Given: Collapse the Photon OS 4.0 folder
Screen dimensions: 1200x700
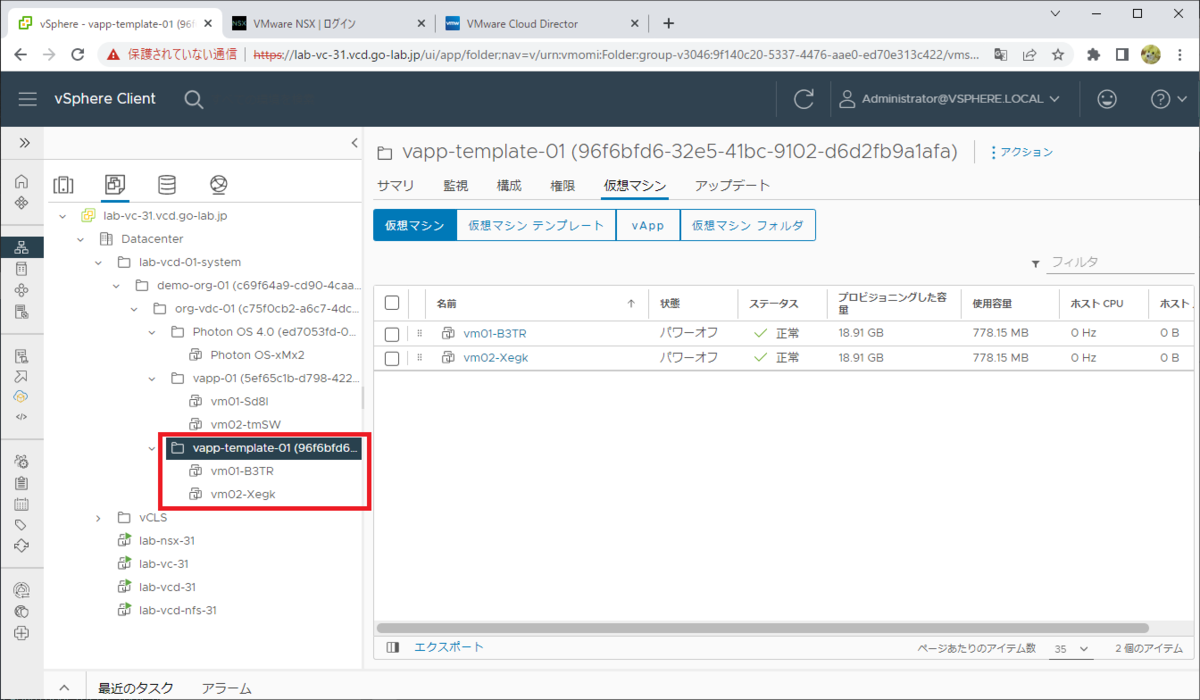Looking at the screenshot, I should (x=152, y=331).
